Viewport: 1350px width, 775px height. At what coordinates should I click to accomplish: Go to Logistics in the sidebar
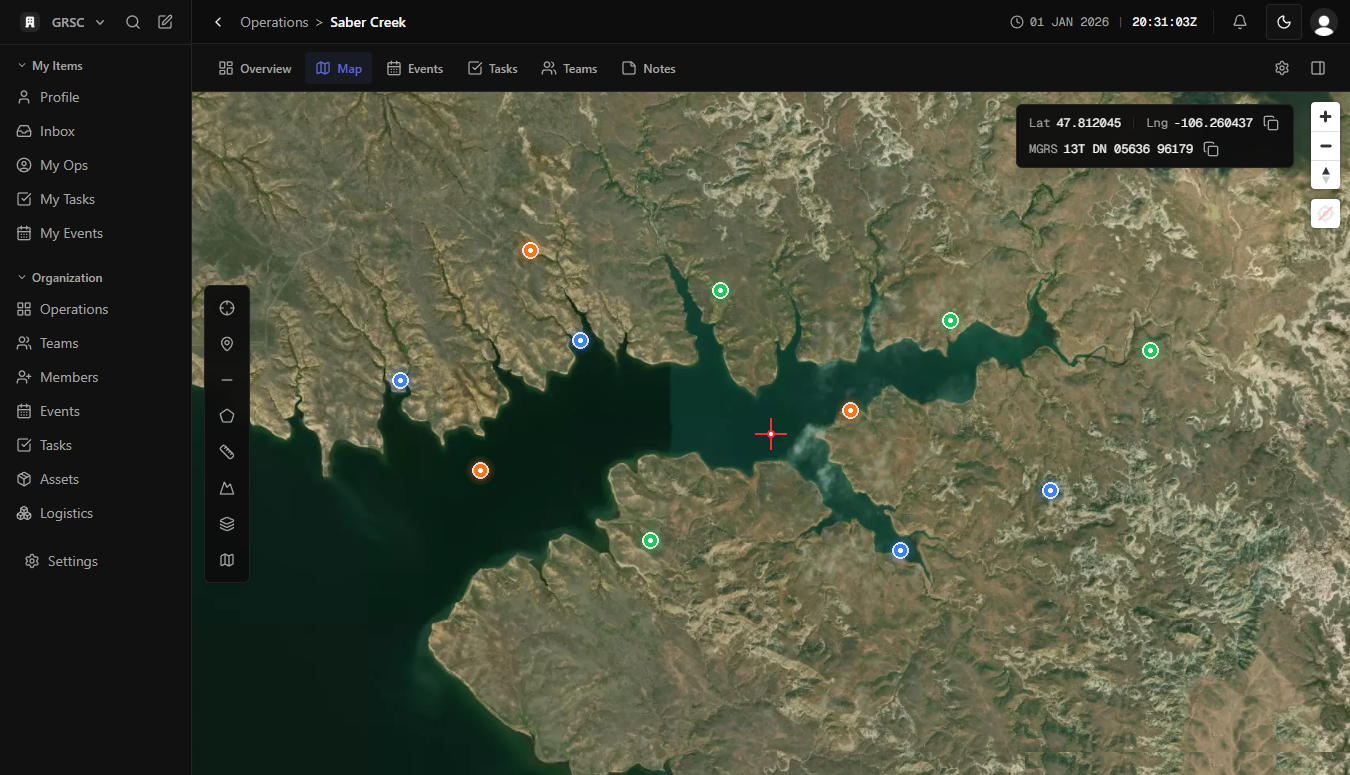pyautogui.click(x=66, y=513)
